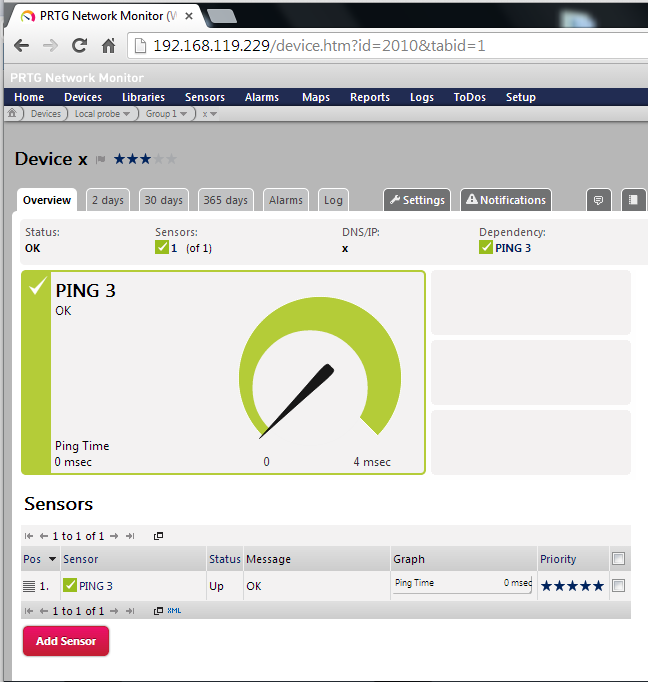The image size is (648, 682).
Task: Set device priority to five stars
Action: 172,159
